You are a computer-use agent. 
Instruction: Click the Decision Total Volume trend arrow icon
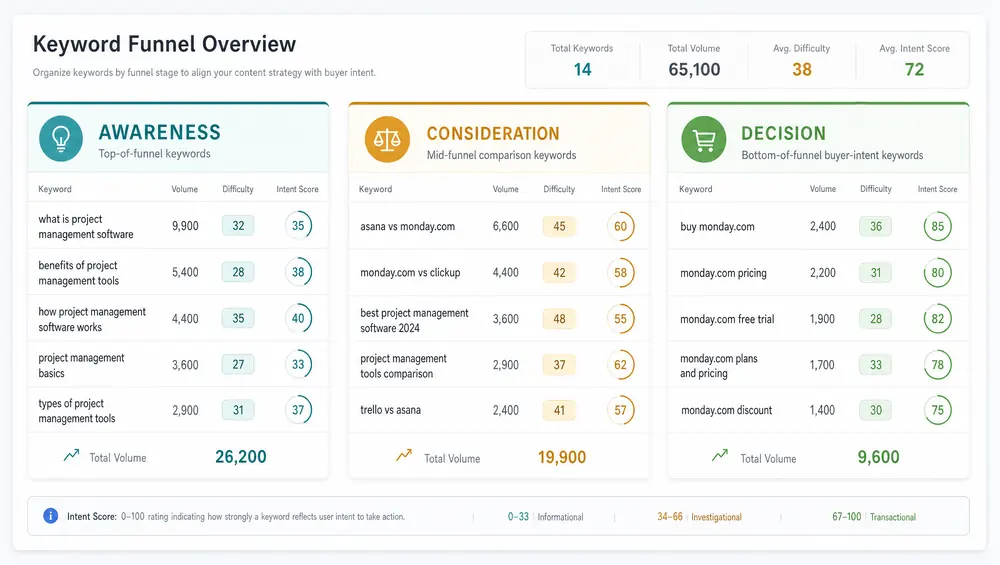pos(720,455)
